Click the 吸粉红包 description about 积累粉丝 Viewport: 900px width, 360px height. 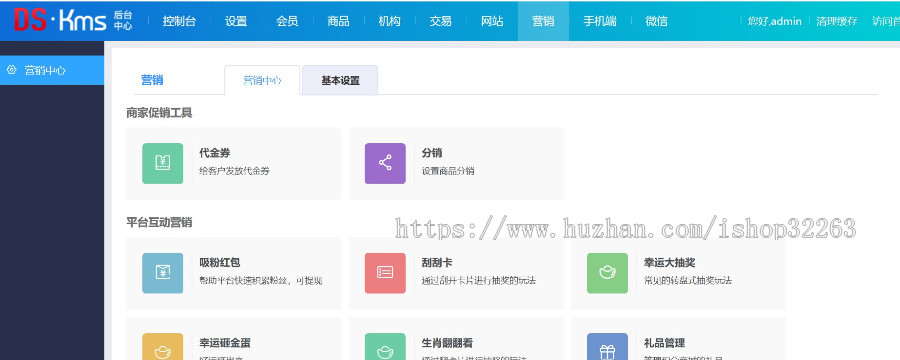(261, 281)
